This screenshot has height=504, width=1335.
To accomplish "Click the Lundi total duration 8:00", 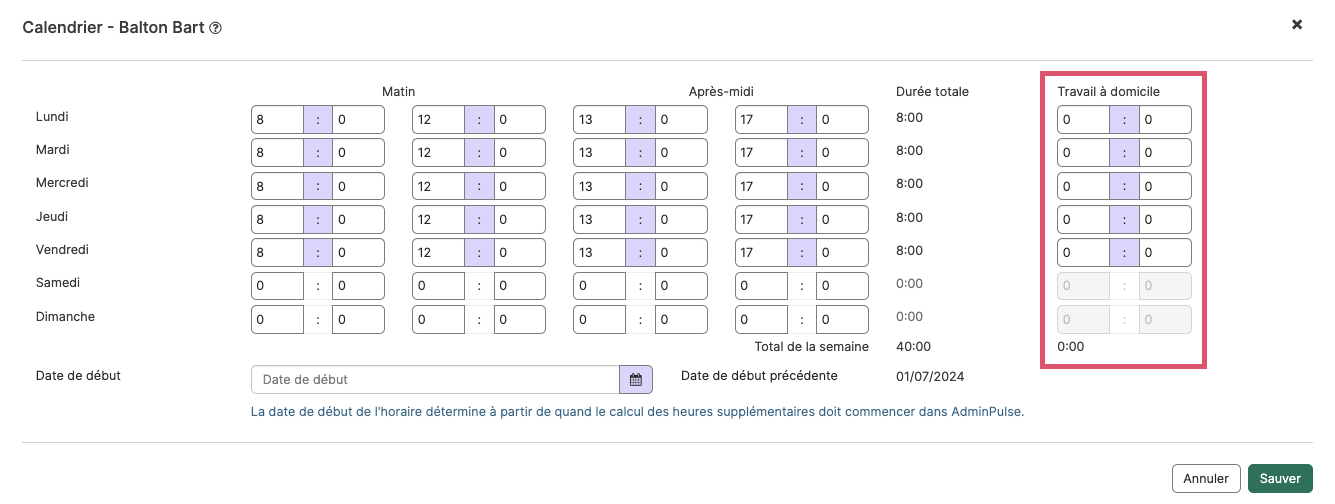I will [909, 117].
